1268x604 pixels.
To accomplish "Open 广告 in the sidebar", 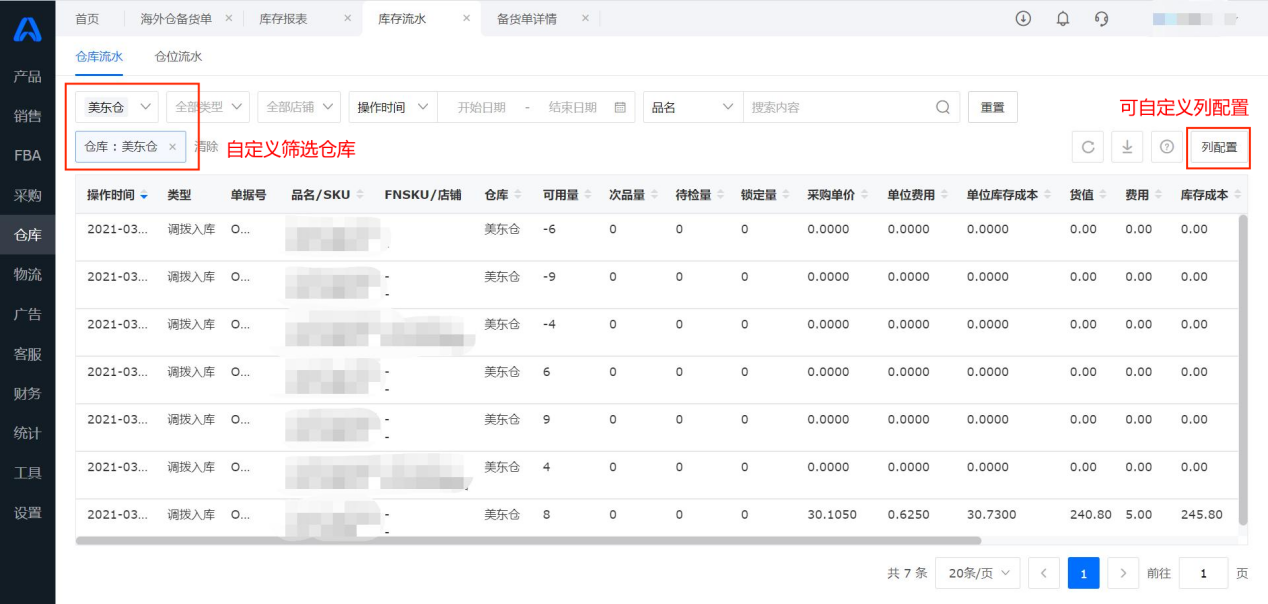I will point(27,314).
